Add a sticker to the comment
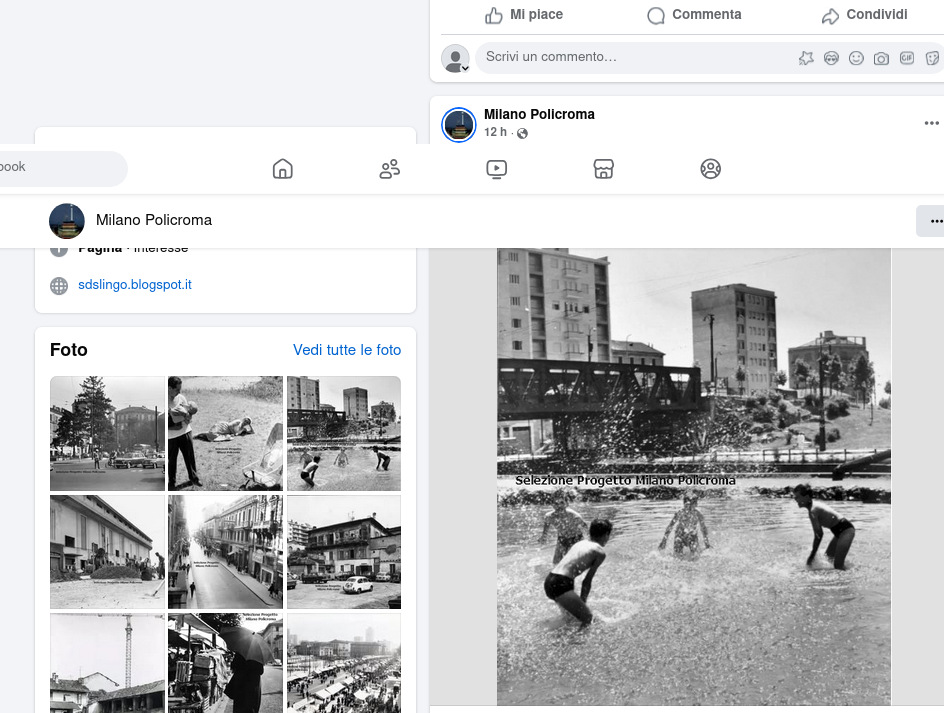 pyautogui.click(x=932, y=58)
